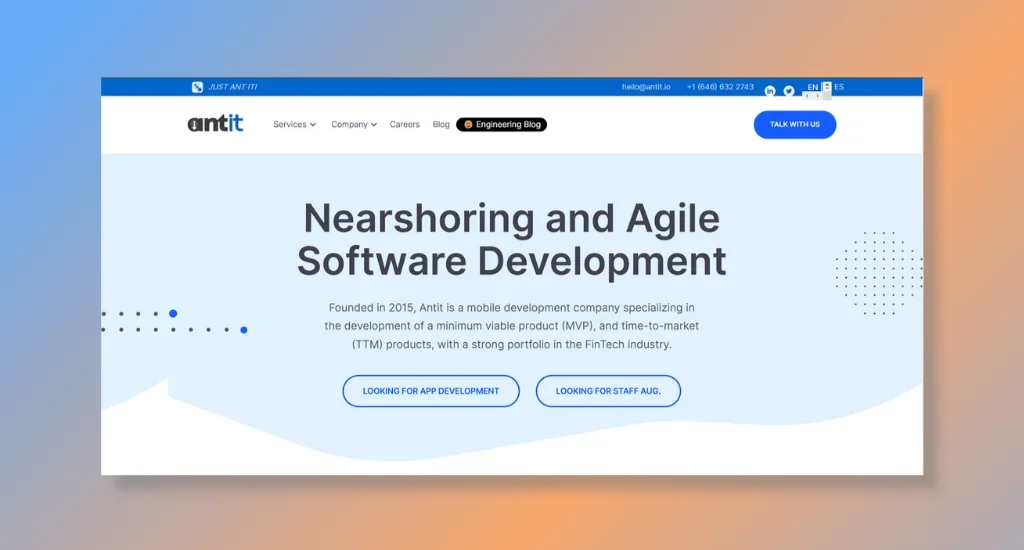Switch site language to ES
1024x550 pixels.
[839, 87]
